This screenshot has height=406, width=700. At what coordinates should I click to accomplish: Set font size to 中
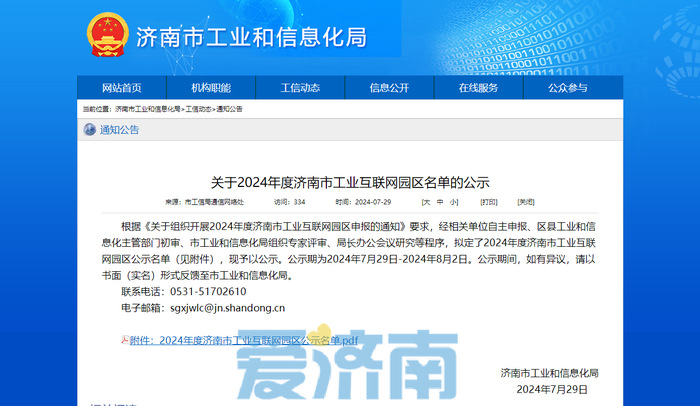[440, 202]
